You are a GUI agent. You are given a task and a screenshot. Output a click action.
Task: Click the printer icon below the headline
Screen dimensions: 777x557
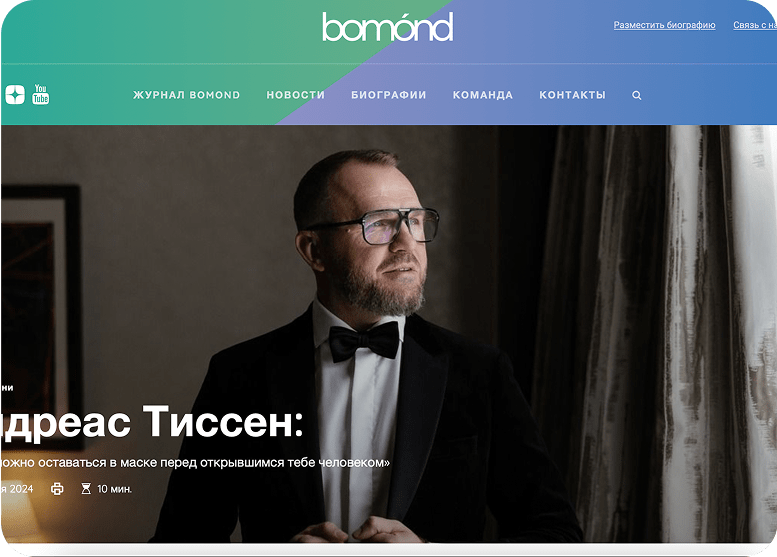coord(57,489)
